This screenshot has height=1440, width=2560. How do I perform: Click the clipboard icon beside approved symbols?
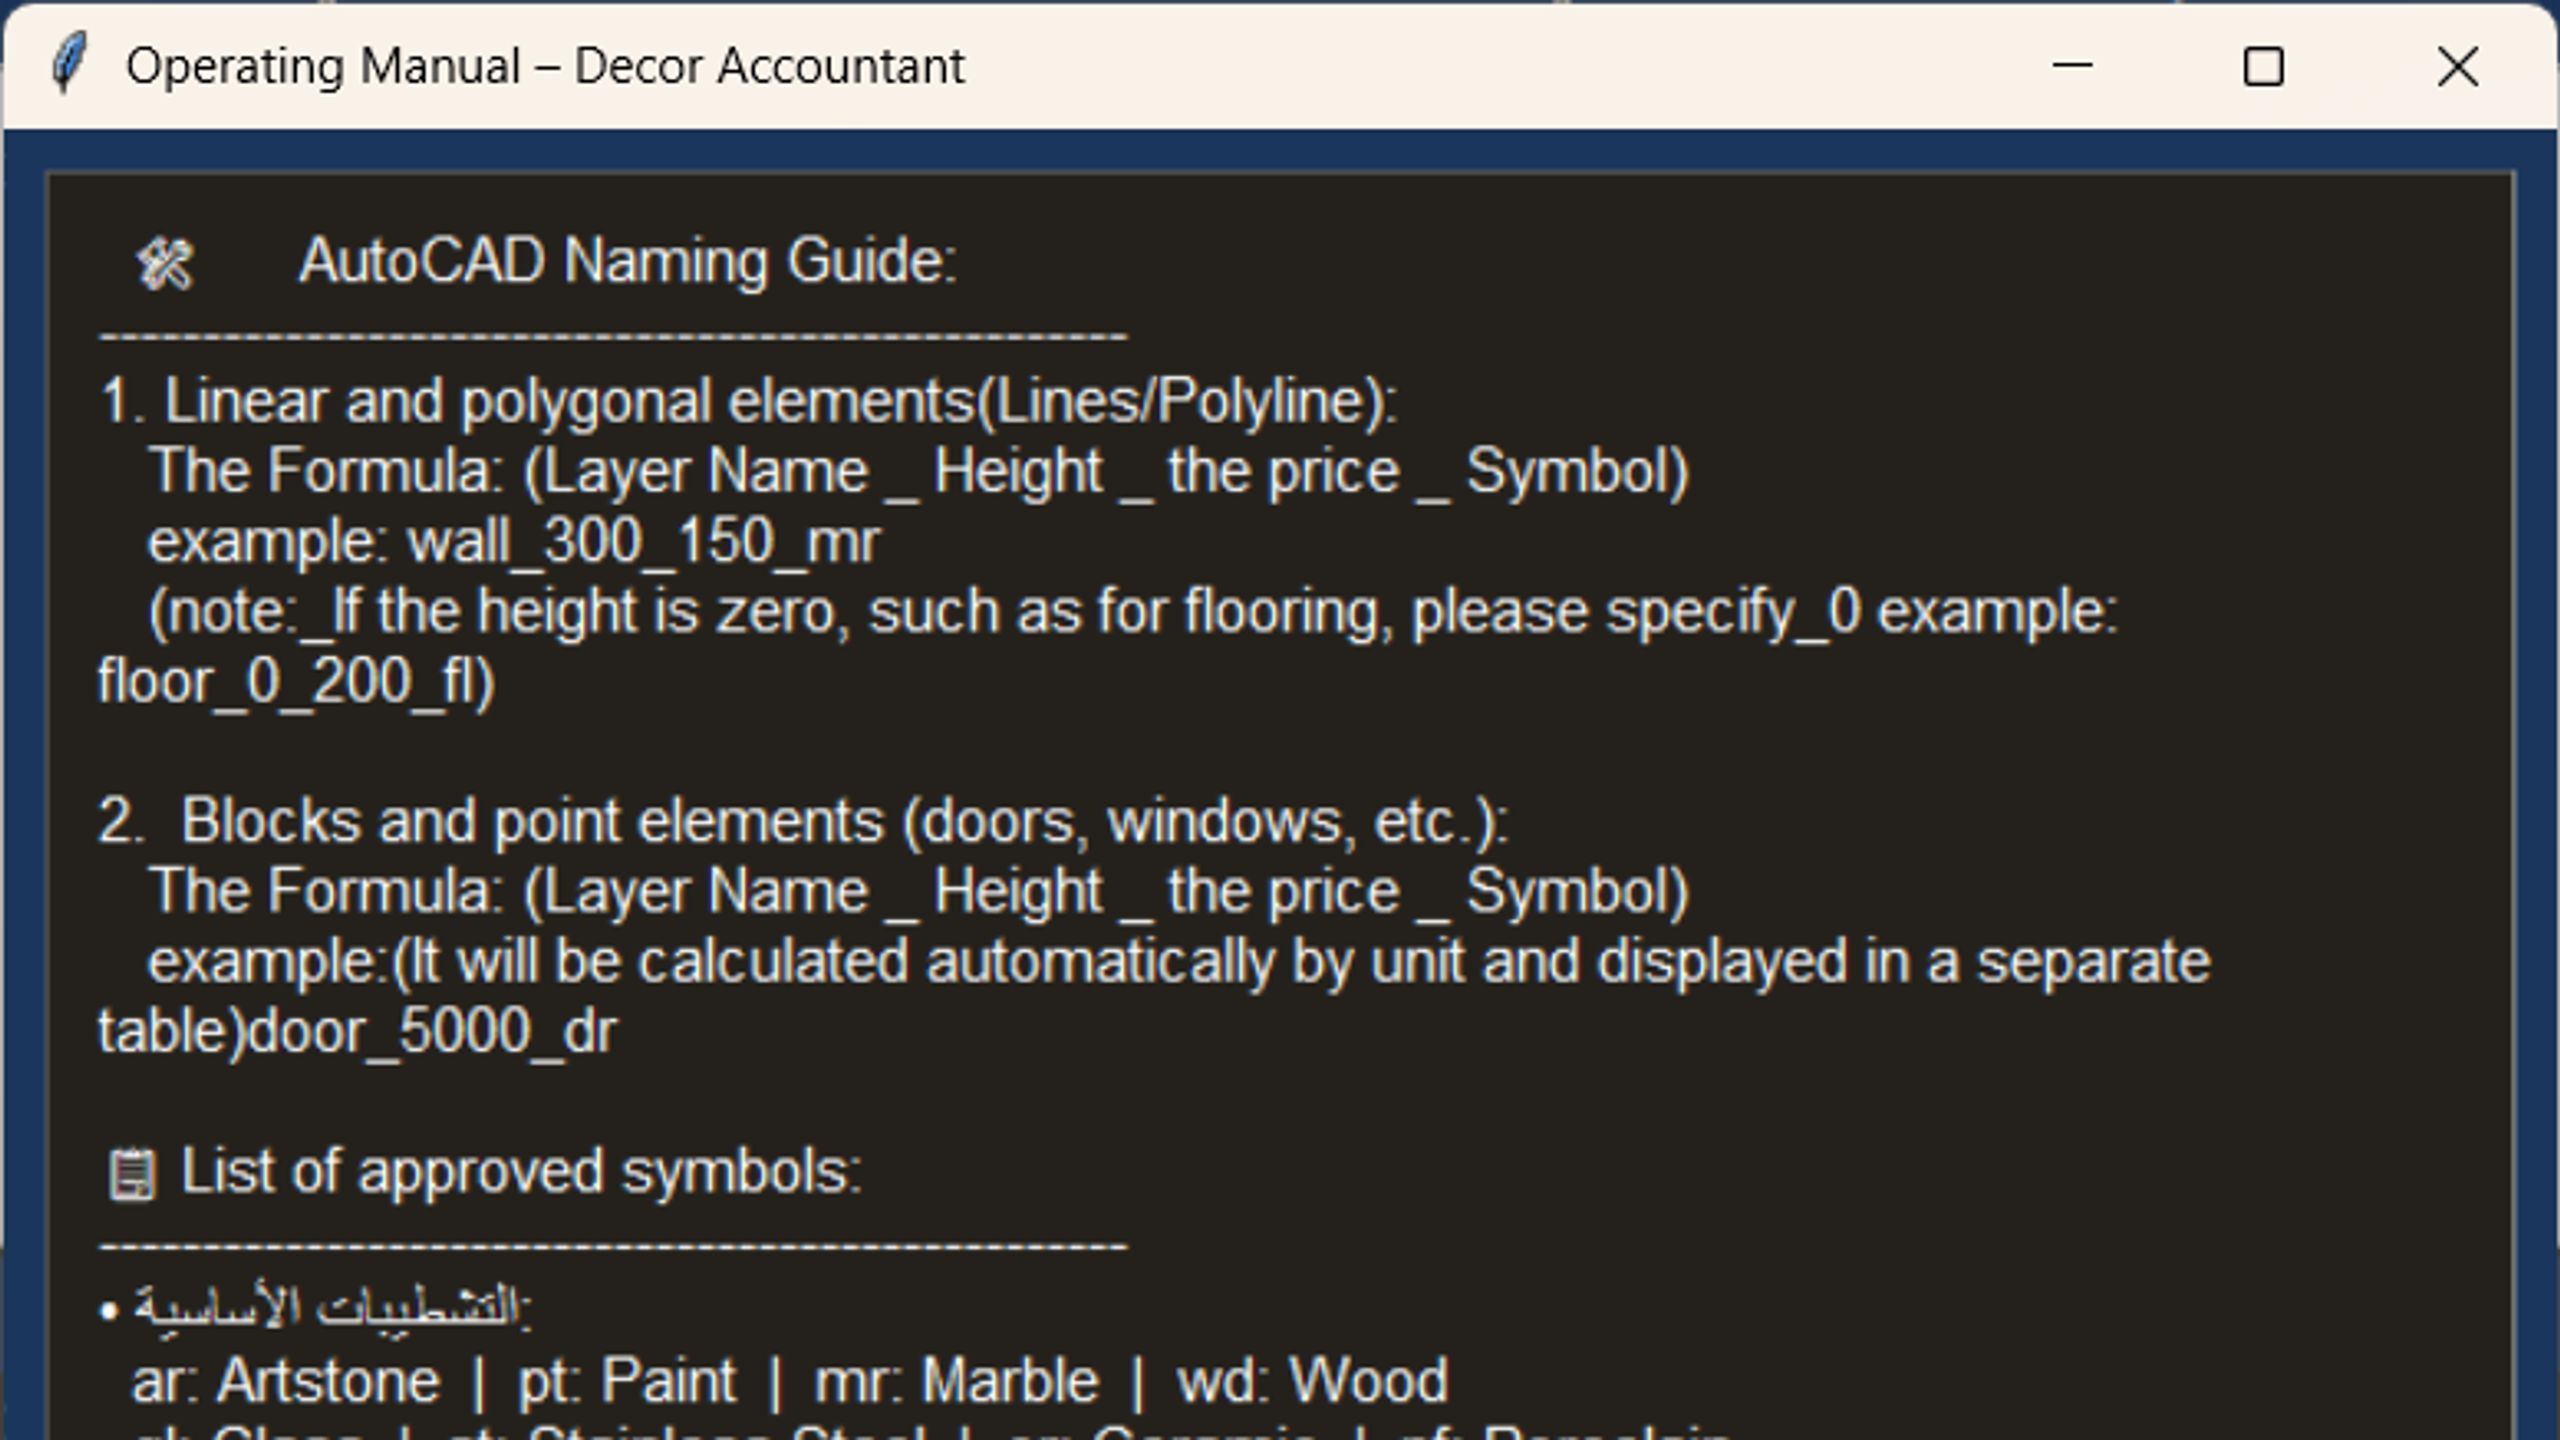coord(132,1174)
